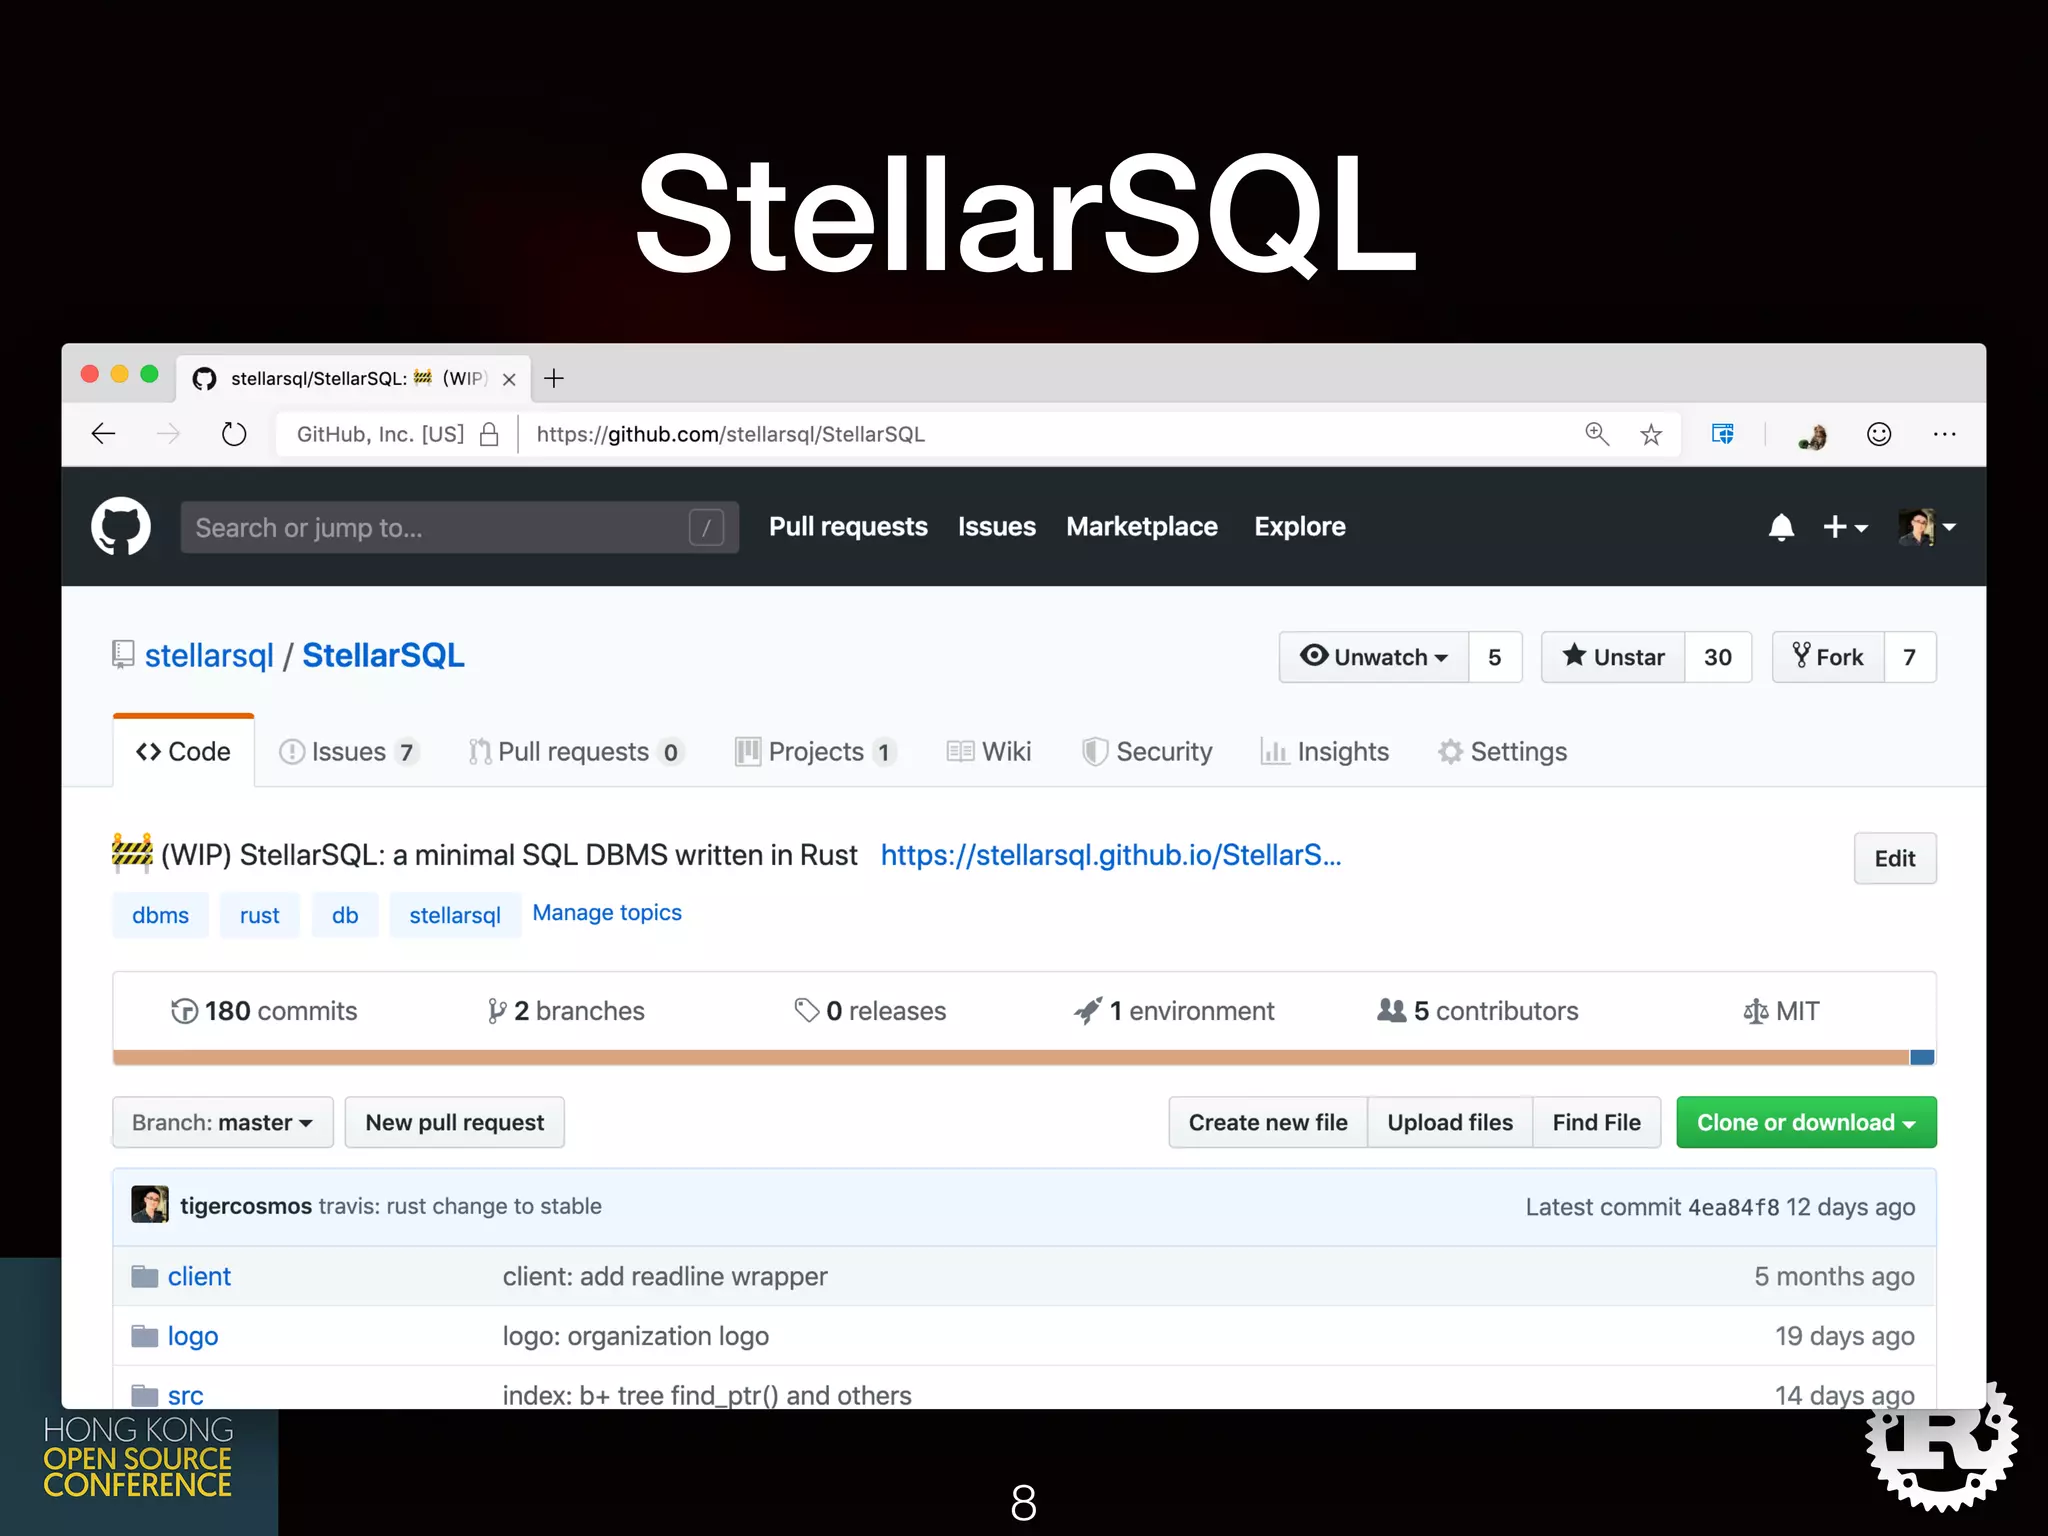This screenshot has height=1536, width=2048.
Task: Select the Code tab
Action: pyautogui.click(x=183, y=751)
